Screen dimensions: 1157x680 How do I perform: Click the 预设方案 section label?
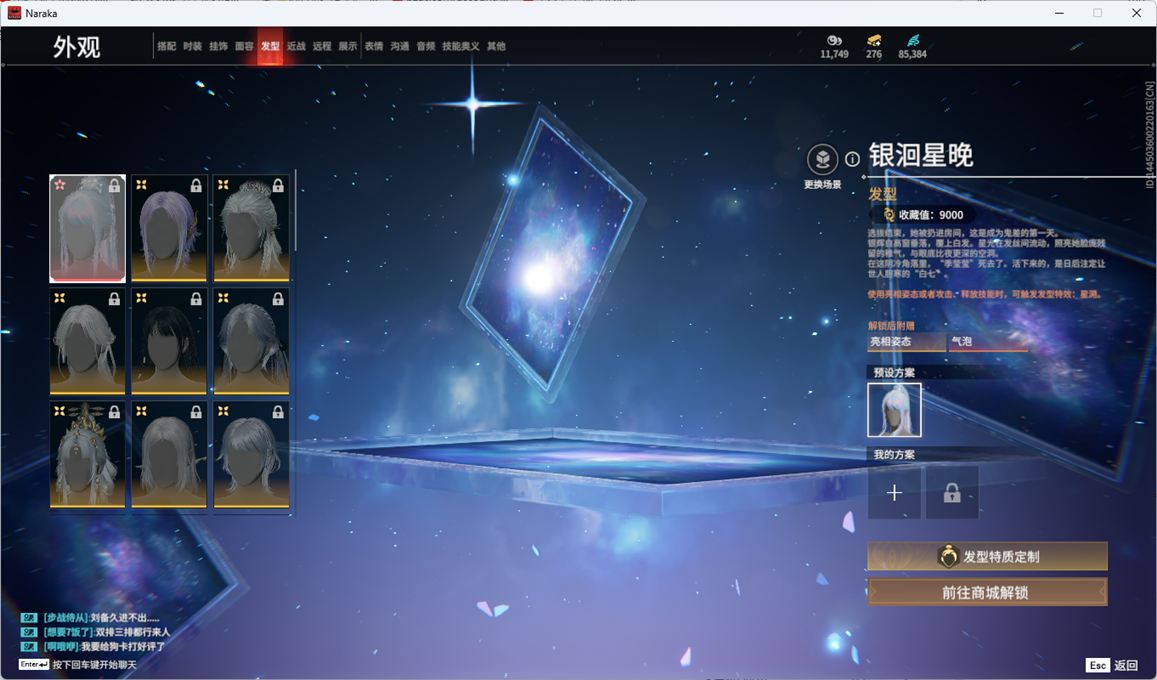894,372
